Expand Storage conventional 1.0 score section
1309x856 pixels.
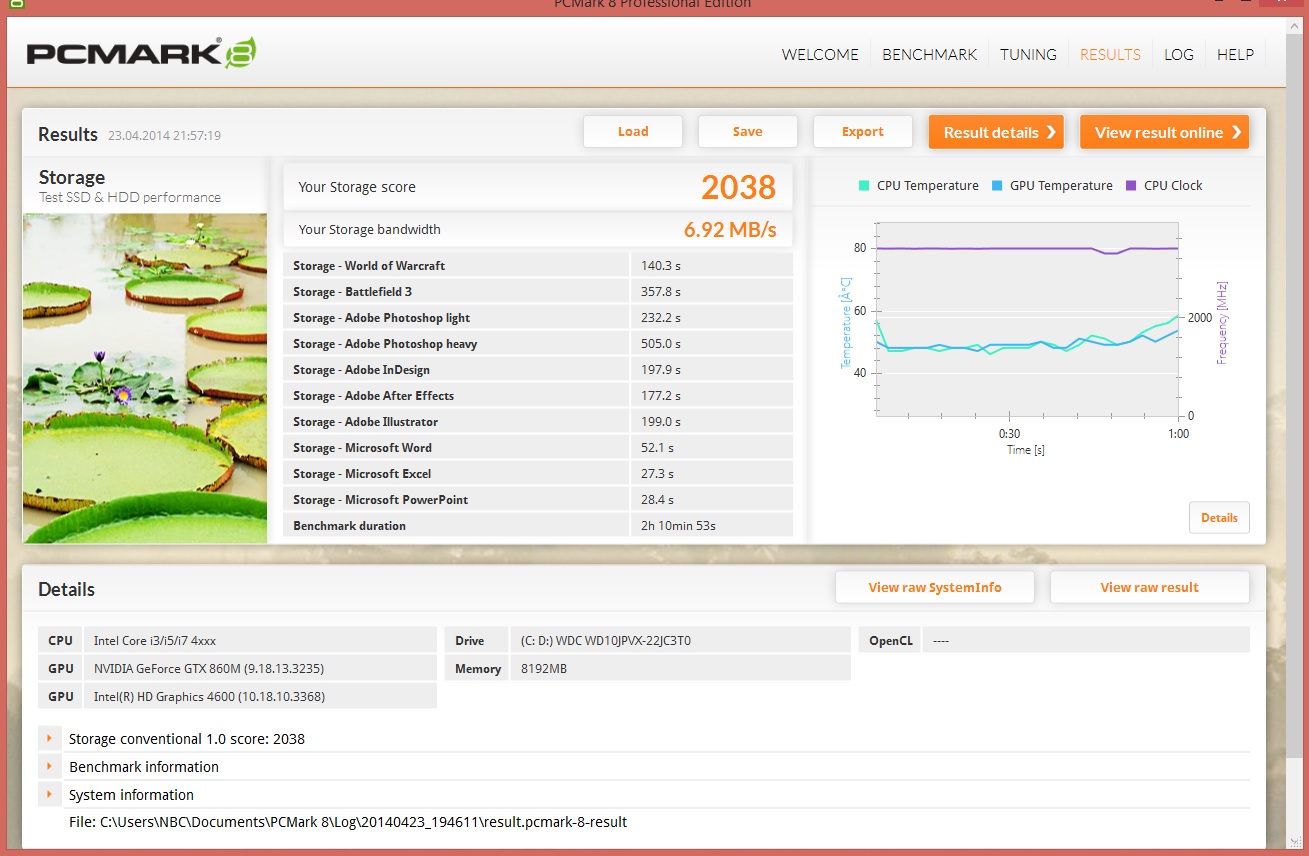coord(48,739)
